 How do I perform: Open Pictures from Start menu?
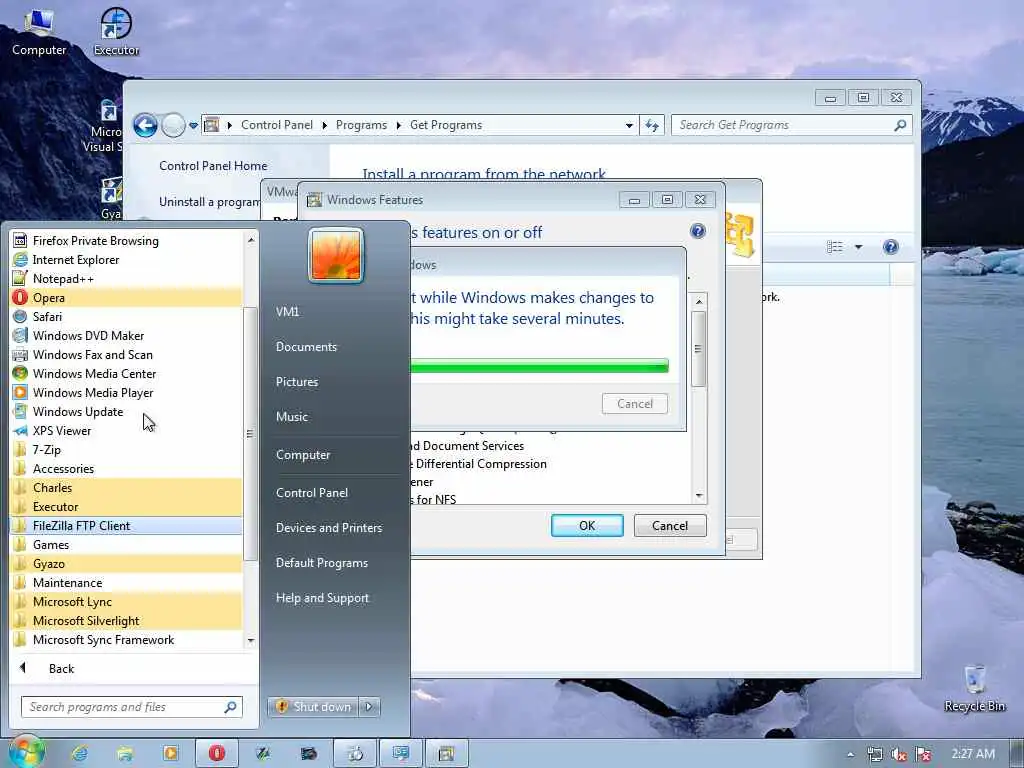pos(297,382)
